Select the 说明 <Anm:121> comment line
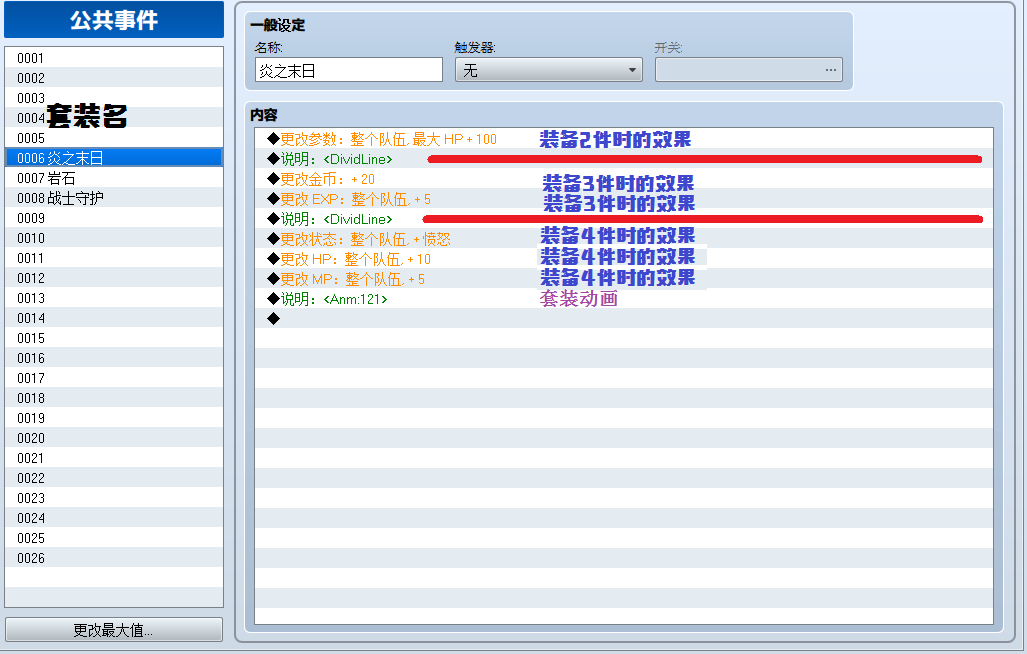The height and width of the screenshot is (654, 1027). (x=624, y=299)
